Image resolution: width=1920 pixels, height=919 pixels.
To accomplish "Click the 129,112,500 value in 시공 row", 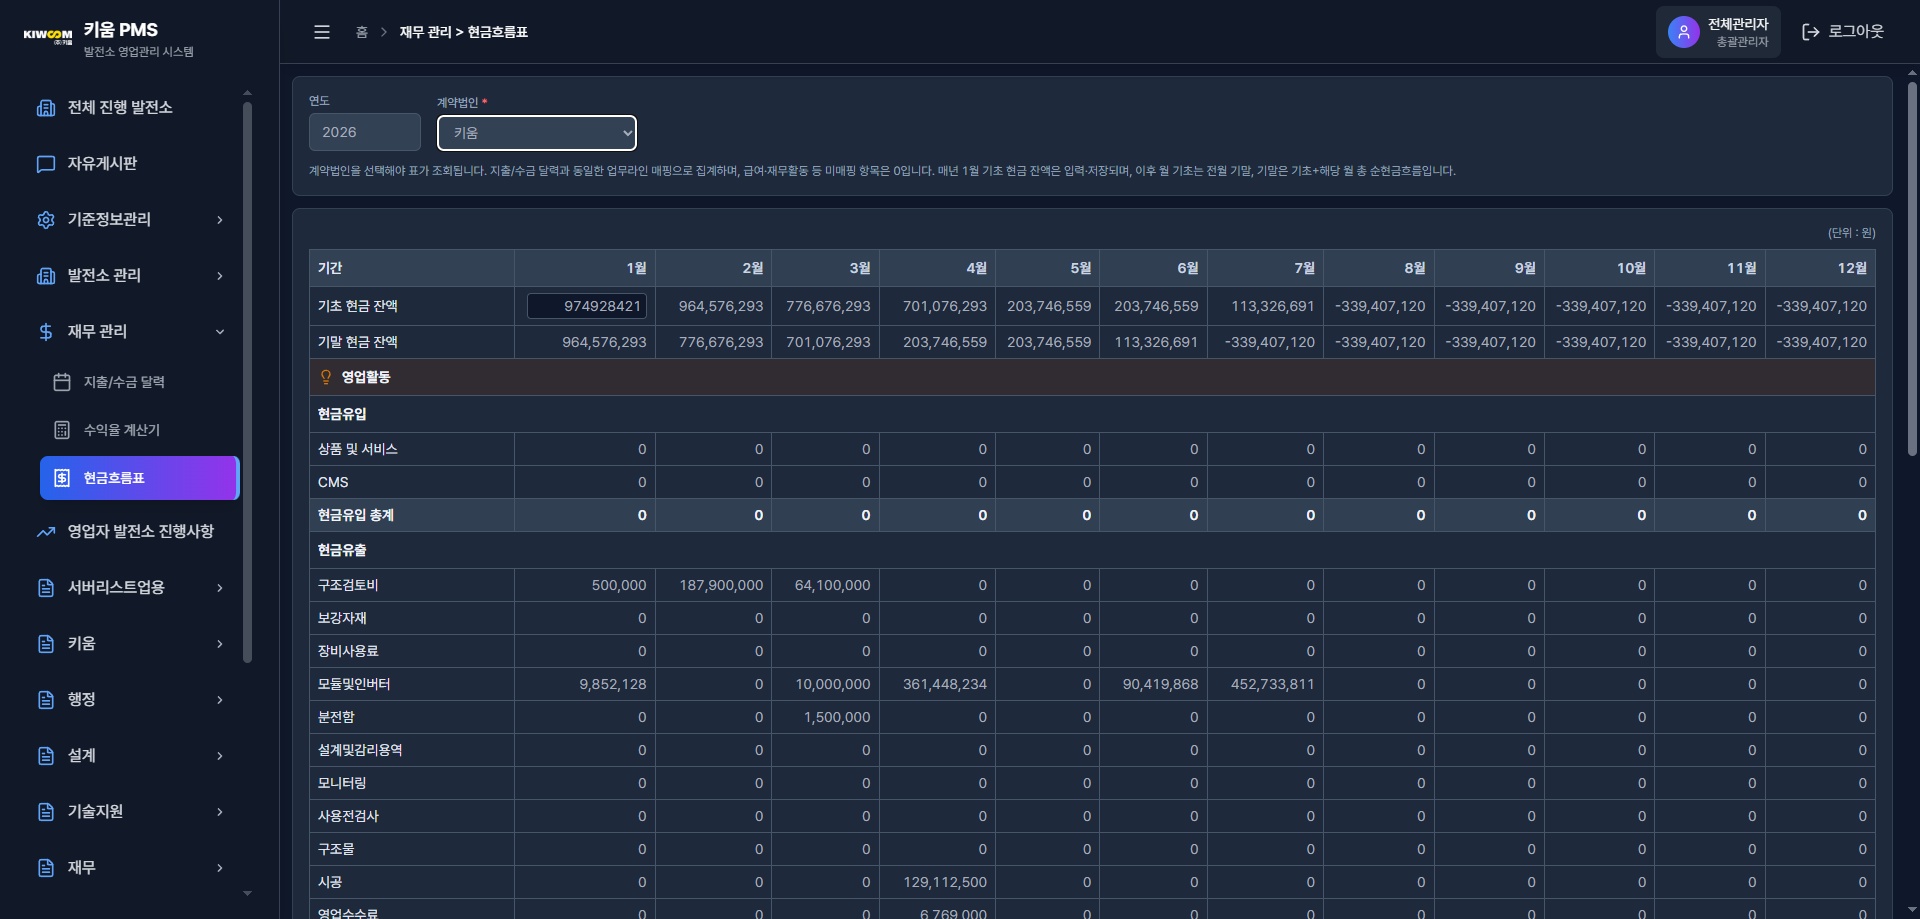I will tap(945, 882).
